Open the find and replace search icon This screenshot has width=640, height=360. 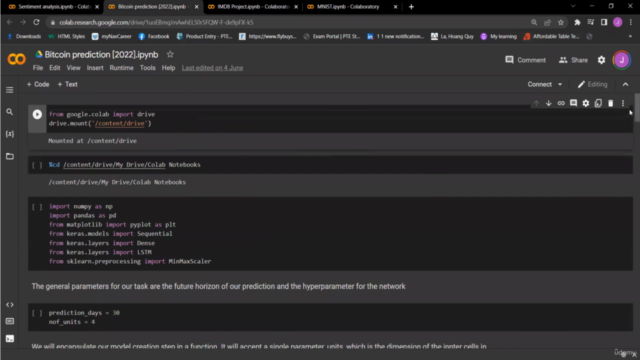click(9, 112)
